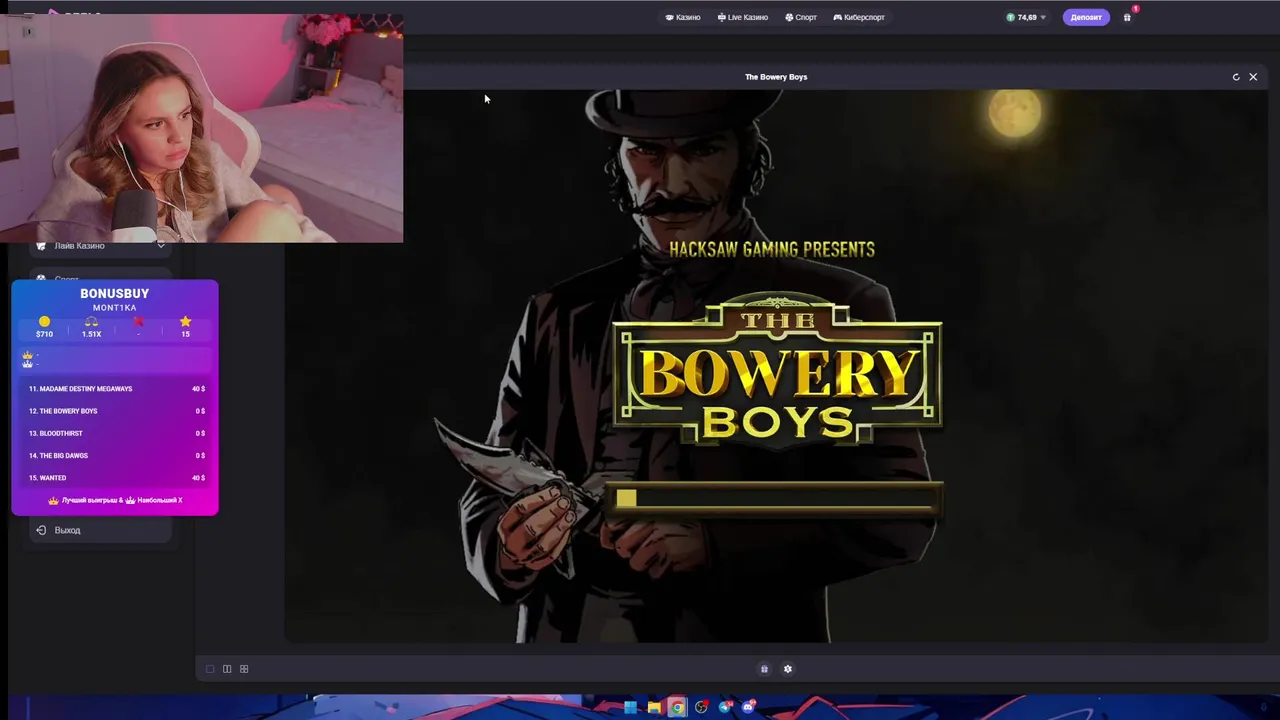This screenshot has height=720, width=1280.
Task: Click the BONUSBUY widget title
Action: point(115,293)
